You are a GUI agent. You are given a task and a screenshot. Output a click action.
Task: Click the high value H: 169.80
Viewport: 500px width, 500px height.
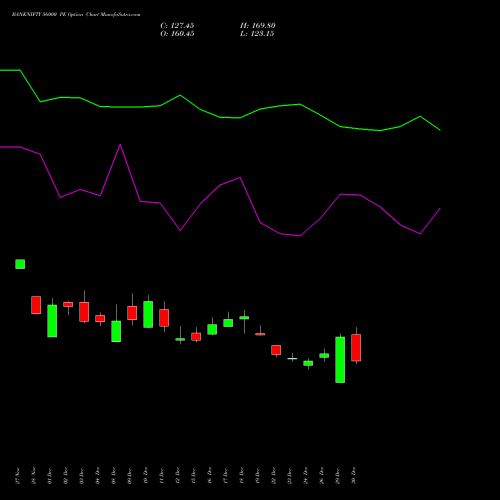(x=258, y=26)
